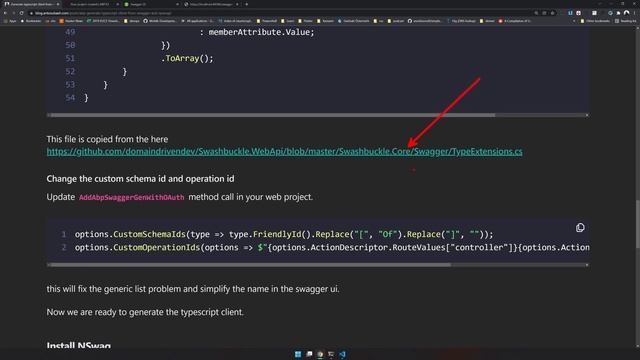Click the "Change the custom schema id and operation id" heading

pyautogui.click(x=140, y=179)
